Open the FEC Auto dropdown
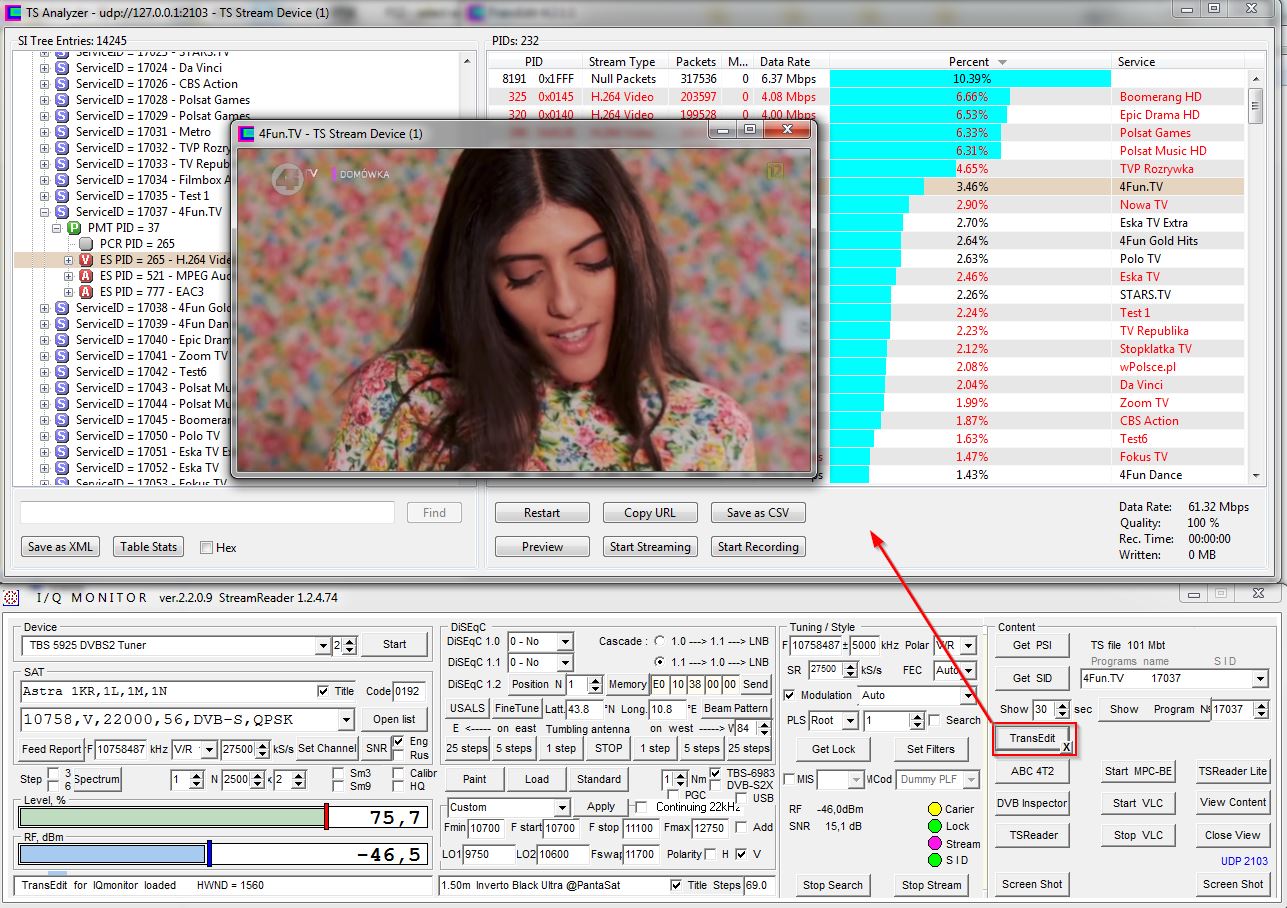This screenshot has height=908, width=1287. tap(969, 670)
